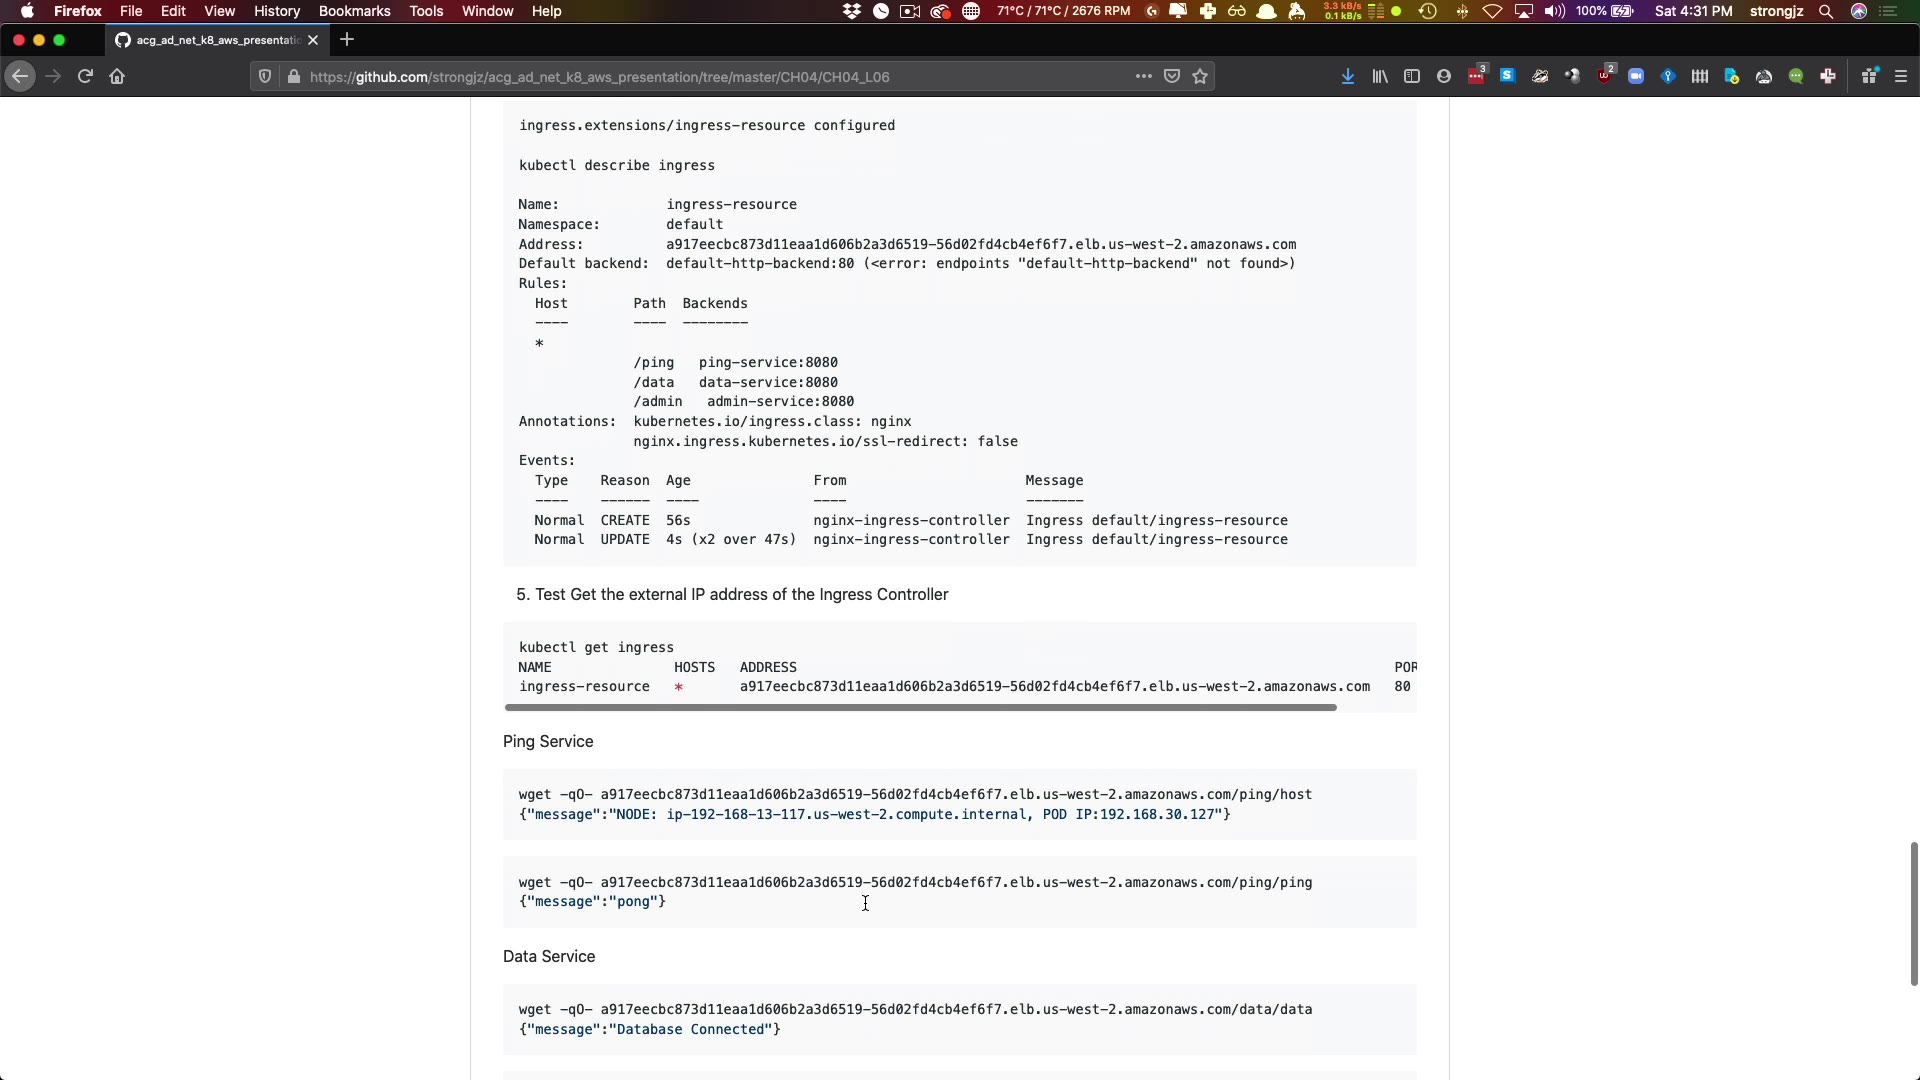
Task: Go to the Firefox home page
Action: (x=117, y=77)
